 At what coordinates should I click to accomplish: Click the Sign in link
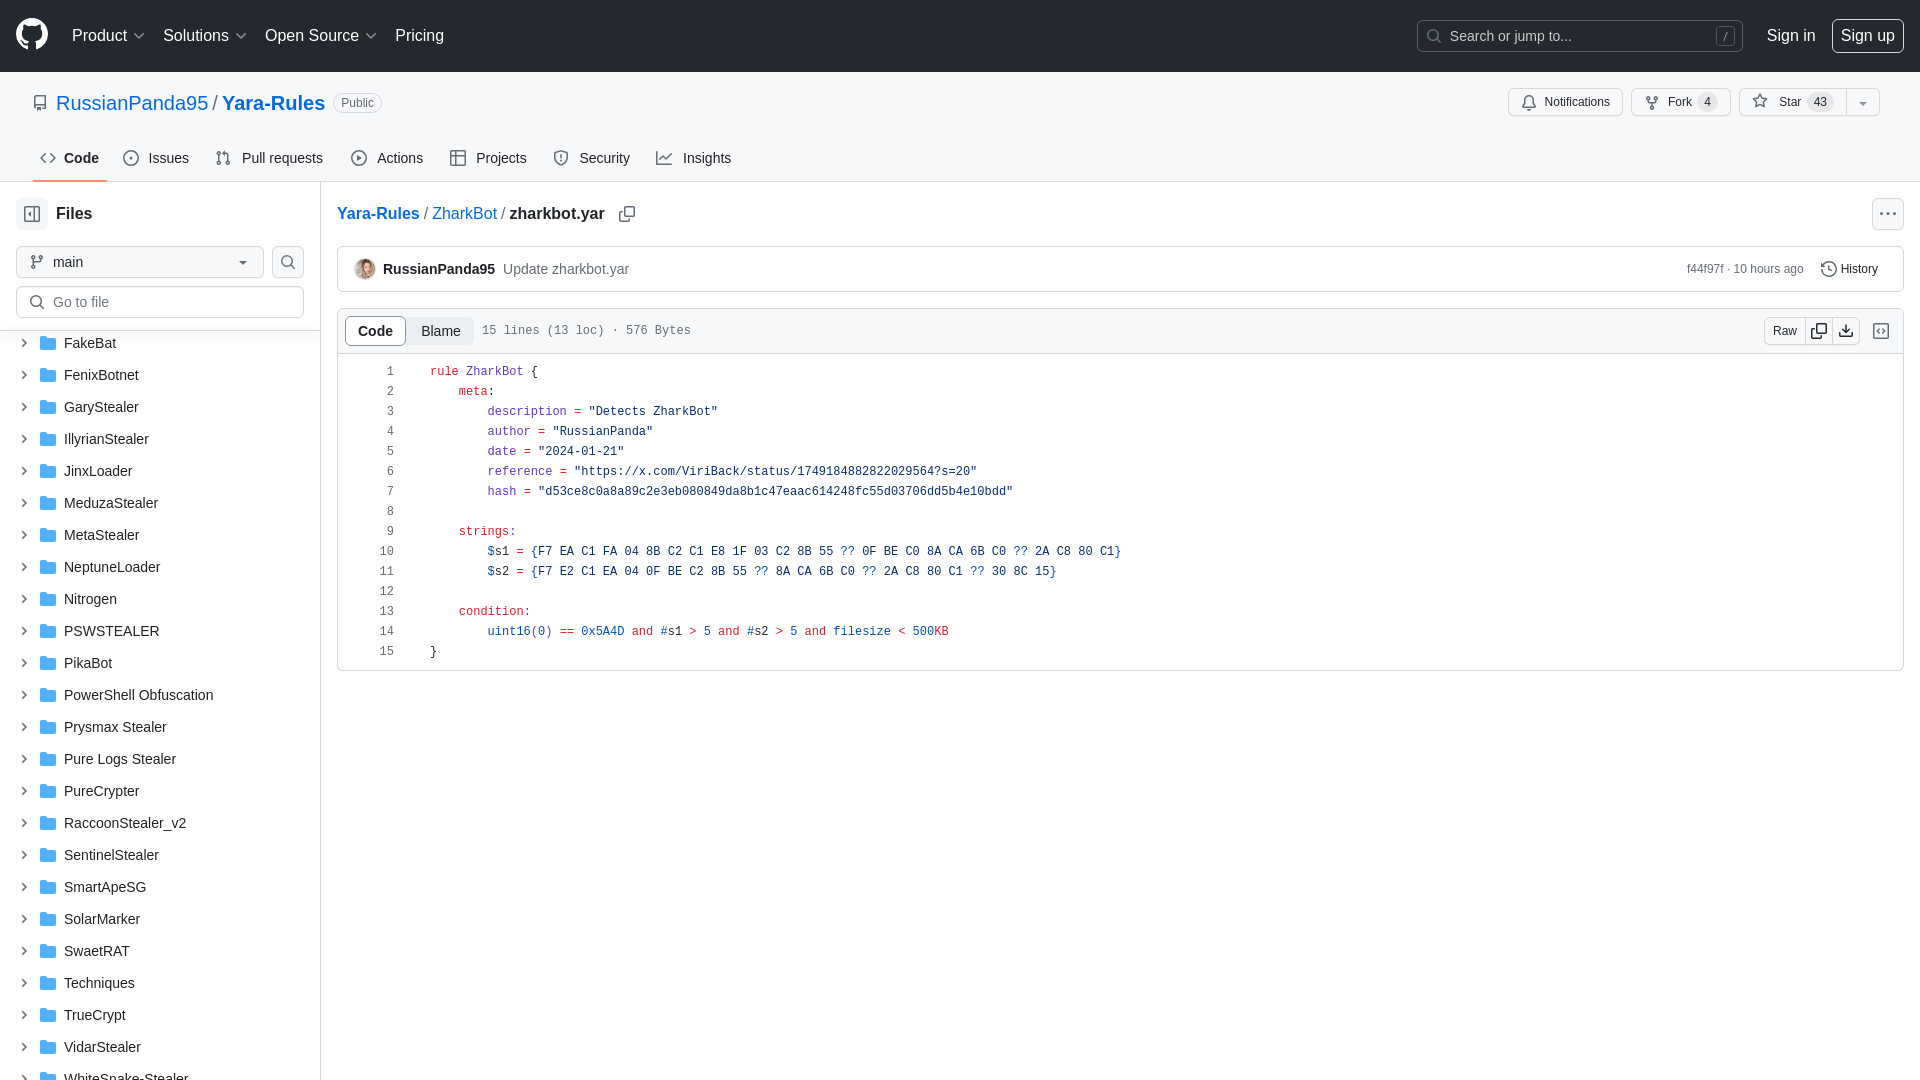(1791, 36)
